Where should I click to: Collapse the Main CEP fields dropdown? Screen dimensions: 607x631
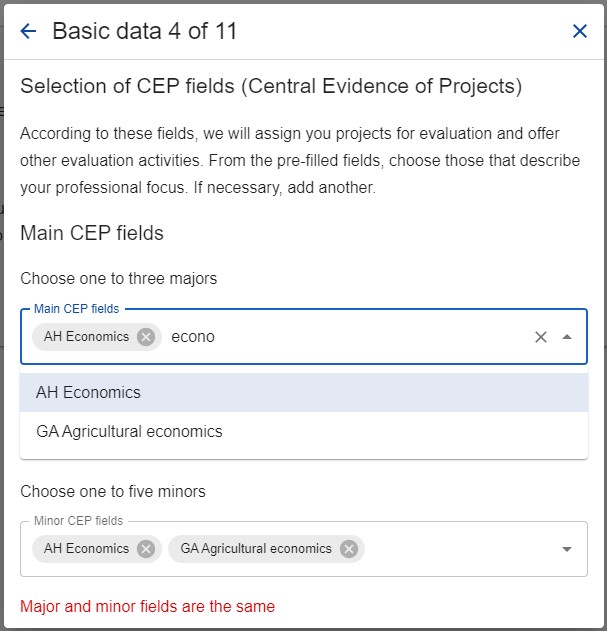click(567, 337)
